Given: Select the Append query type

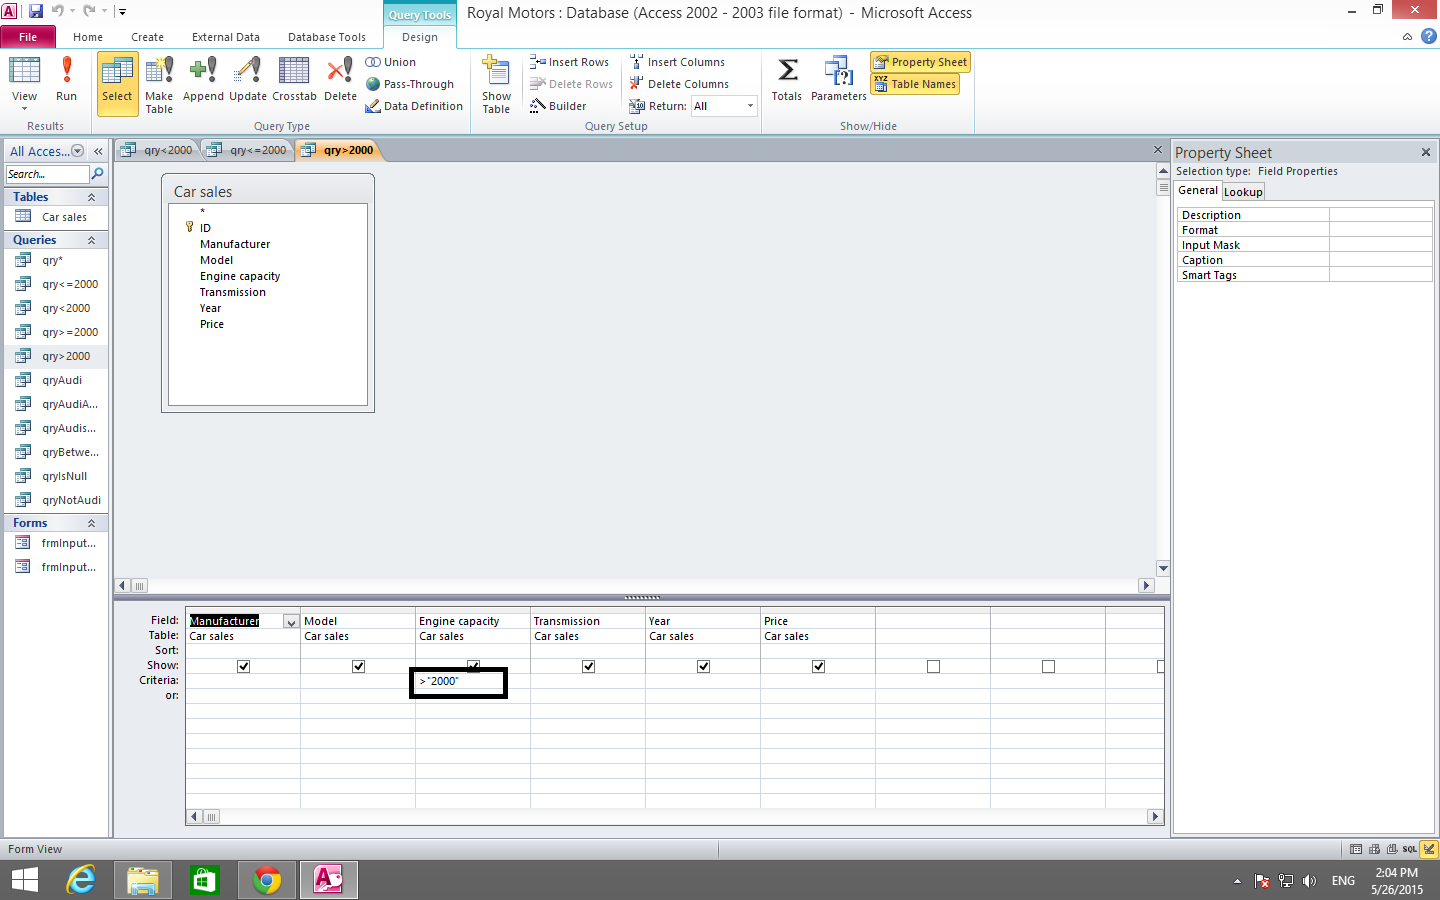Looking at the screenshot, I should coord(203,80).
